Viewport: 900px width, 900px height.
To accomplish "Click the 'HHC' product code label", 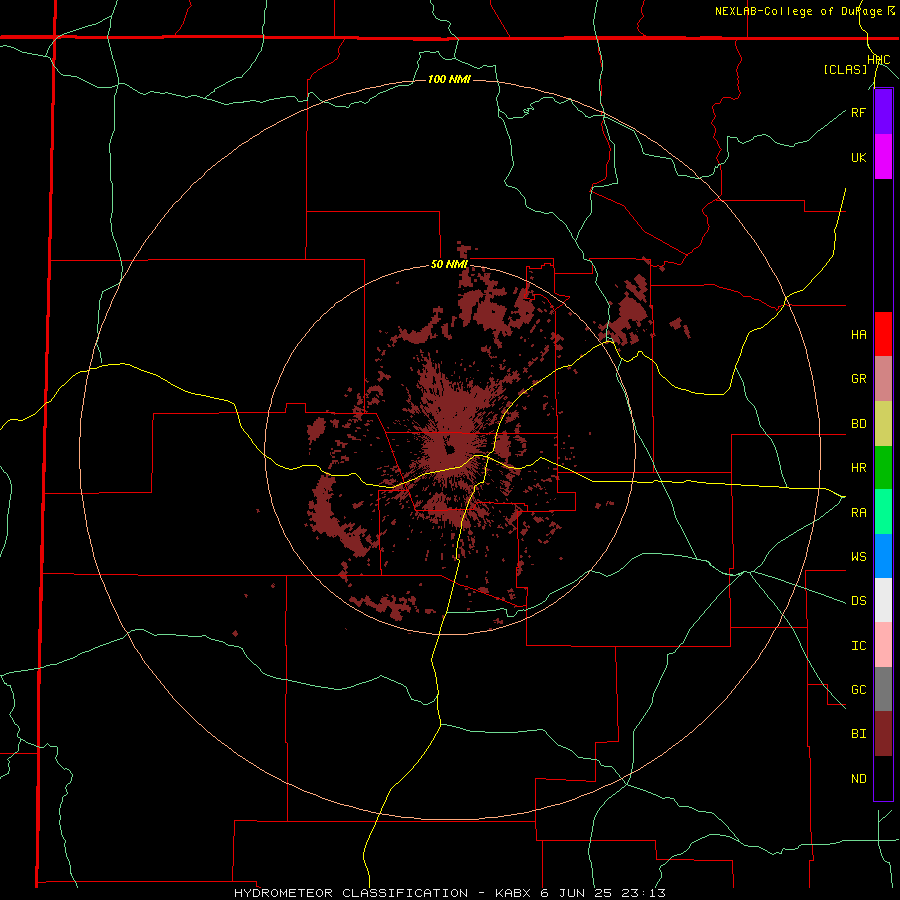I will pyautogui.click(x=879, y=60).
